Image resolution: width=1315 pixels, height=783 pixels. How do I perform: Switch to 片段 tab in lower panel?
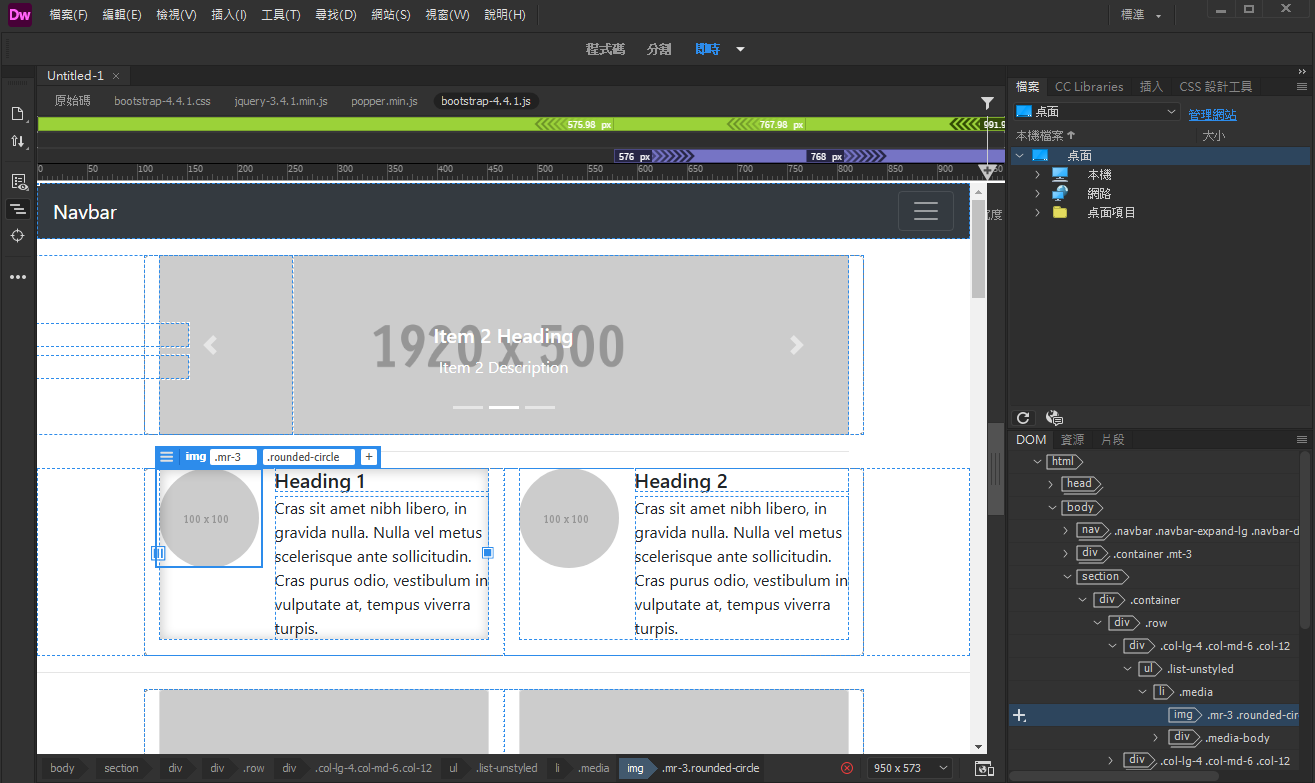pos(1112,440)
